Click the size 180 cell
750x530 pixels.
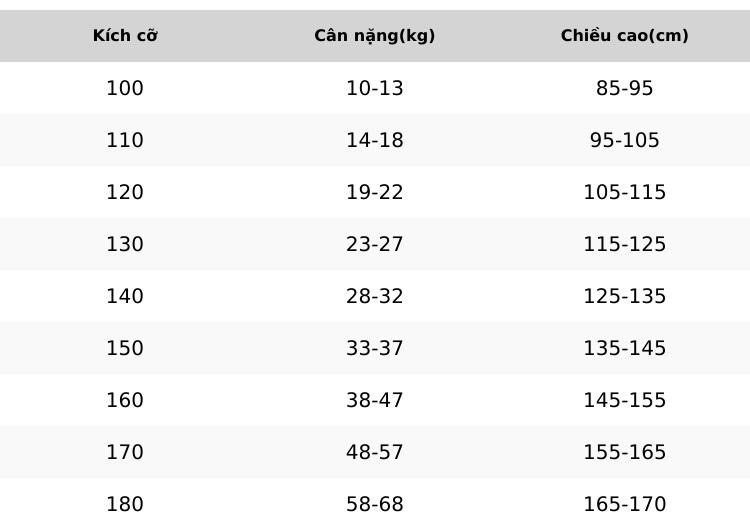(x=125, y=504)
